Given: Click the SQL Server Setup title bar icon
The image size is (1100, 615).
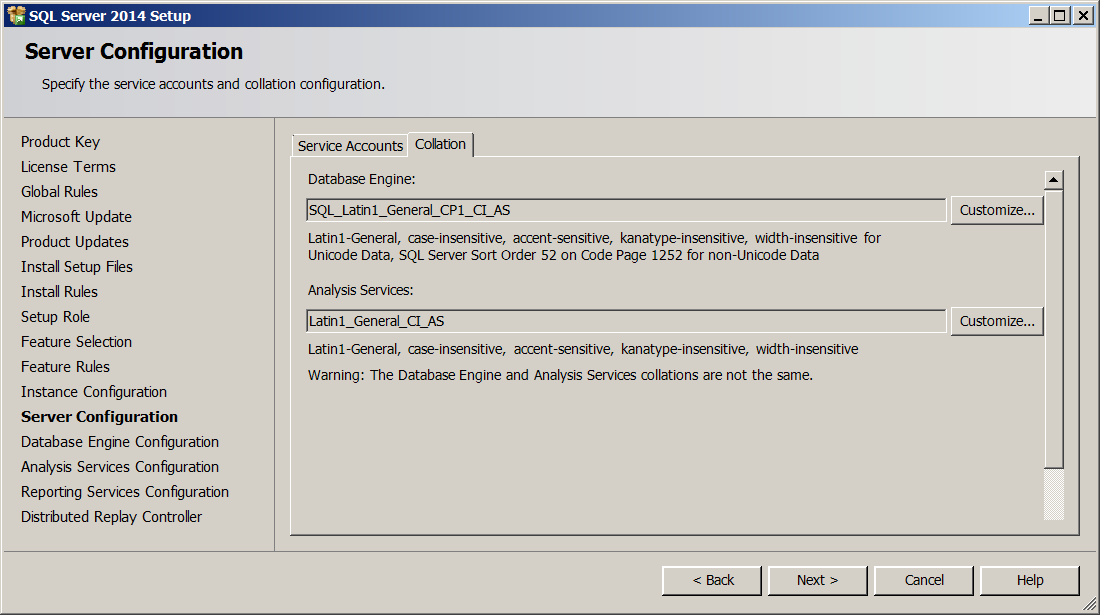Looking at the screenshot, I should point(16,15).
